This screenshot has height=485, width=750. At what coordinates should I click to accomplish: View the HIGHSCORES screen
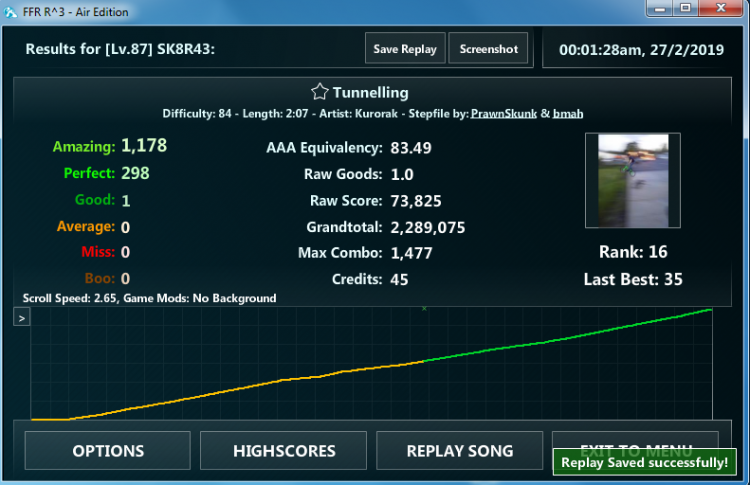pyautogui.click(x=284, y=451)
